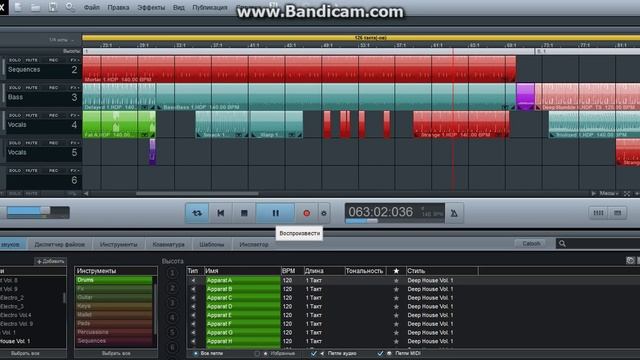
Task: Solo the Vocals track 4
Action: pyautogui.click(x=15, y=116)
